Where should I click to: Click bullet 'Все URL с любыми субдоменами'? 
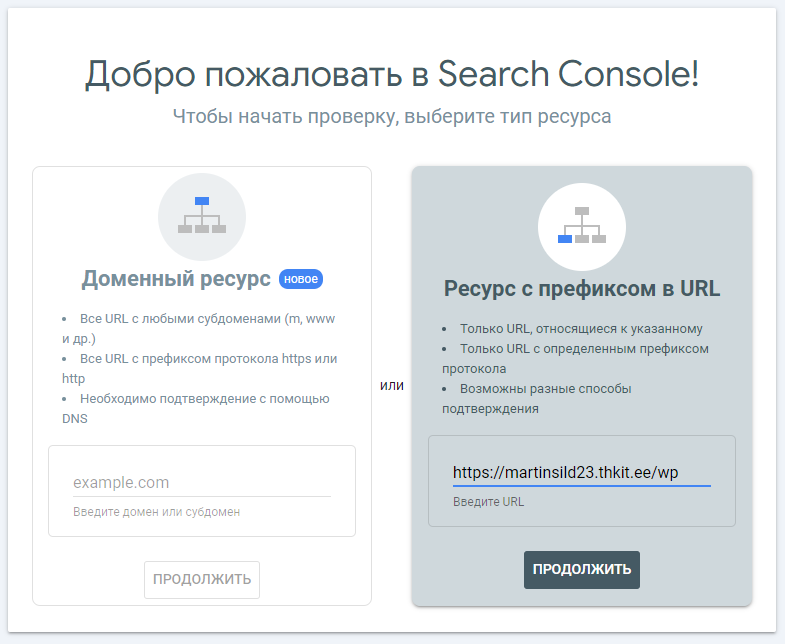tap(199, 329)
